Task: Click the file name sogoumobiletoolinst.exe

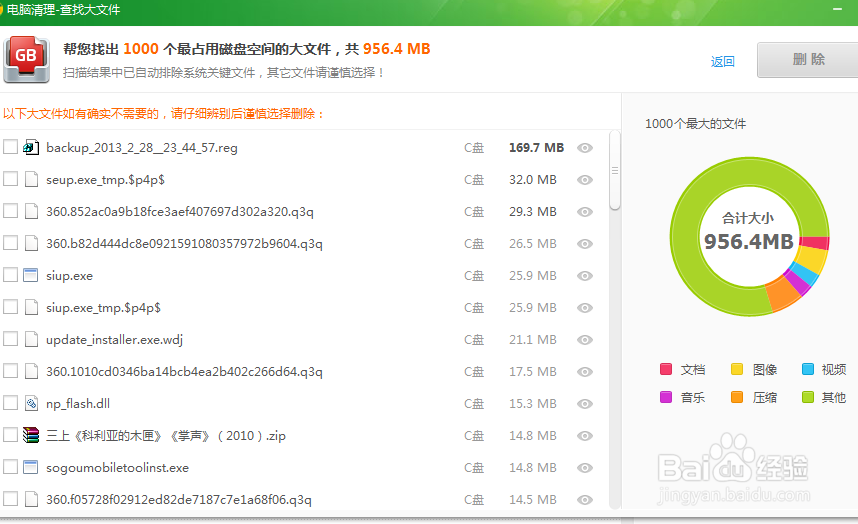Action: pyautogui.click(x=117, y=468)
